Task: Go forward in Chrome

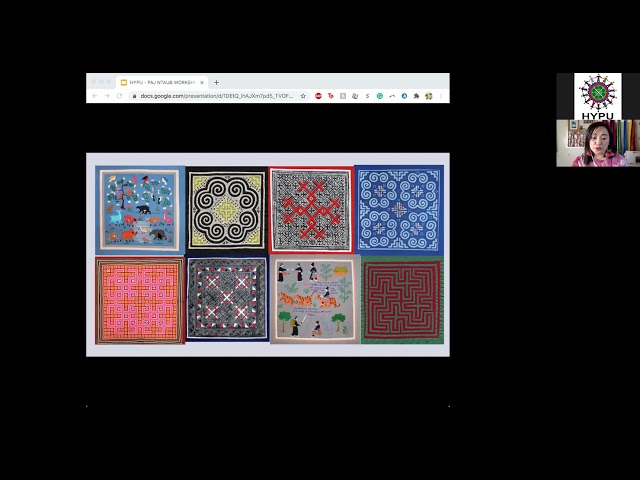Action: pos(107,96)
